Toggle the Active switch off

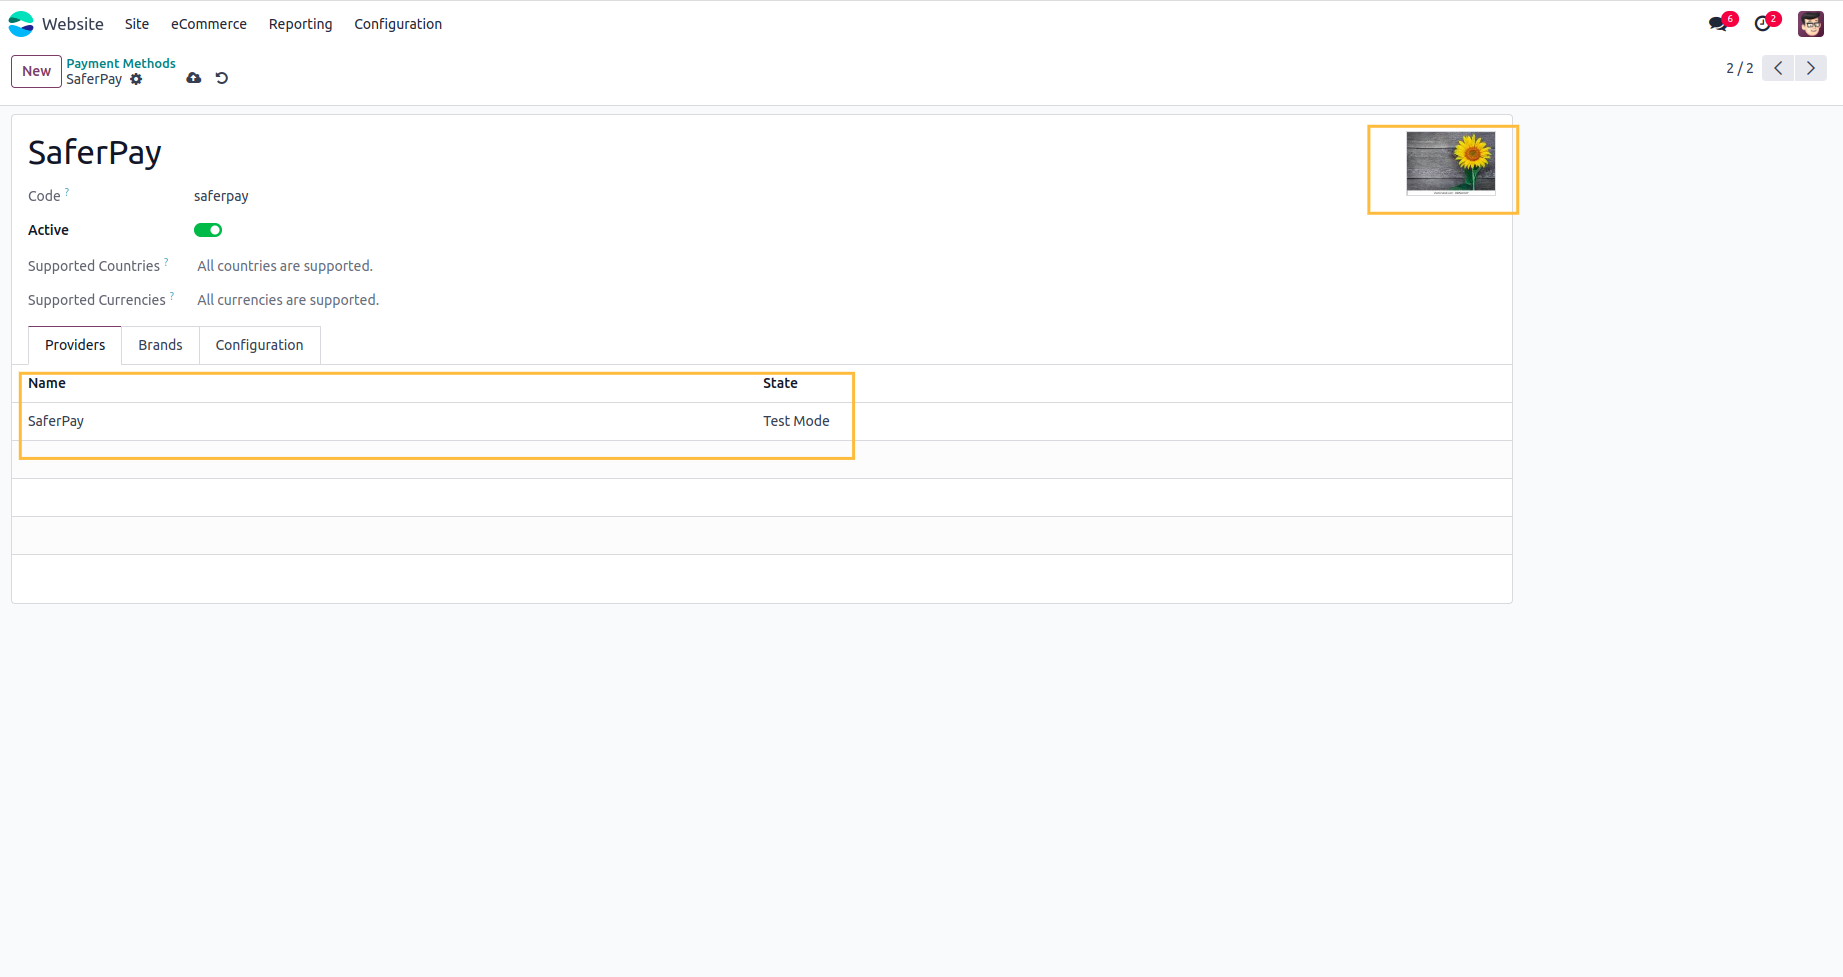tap(208, 230)
